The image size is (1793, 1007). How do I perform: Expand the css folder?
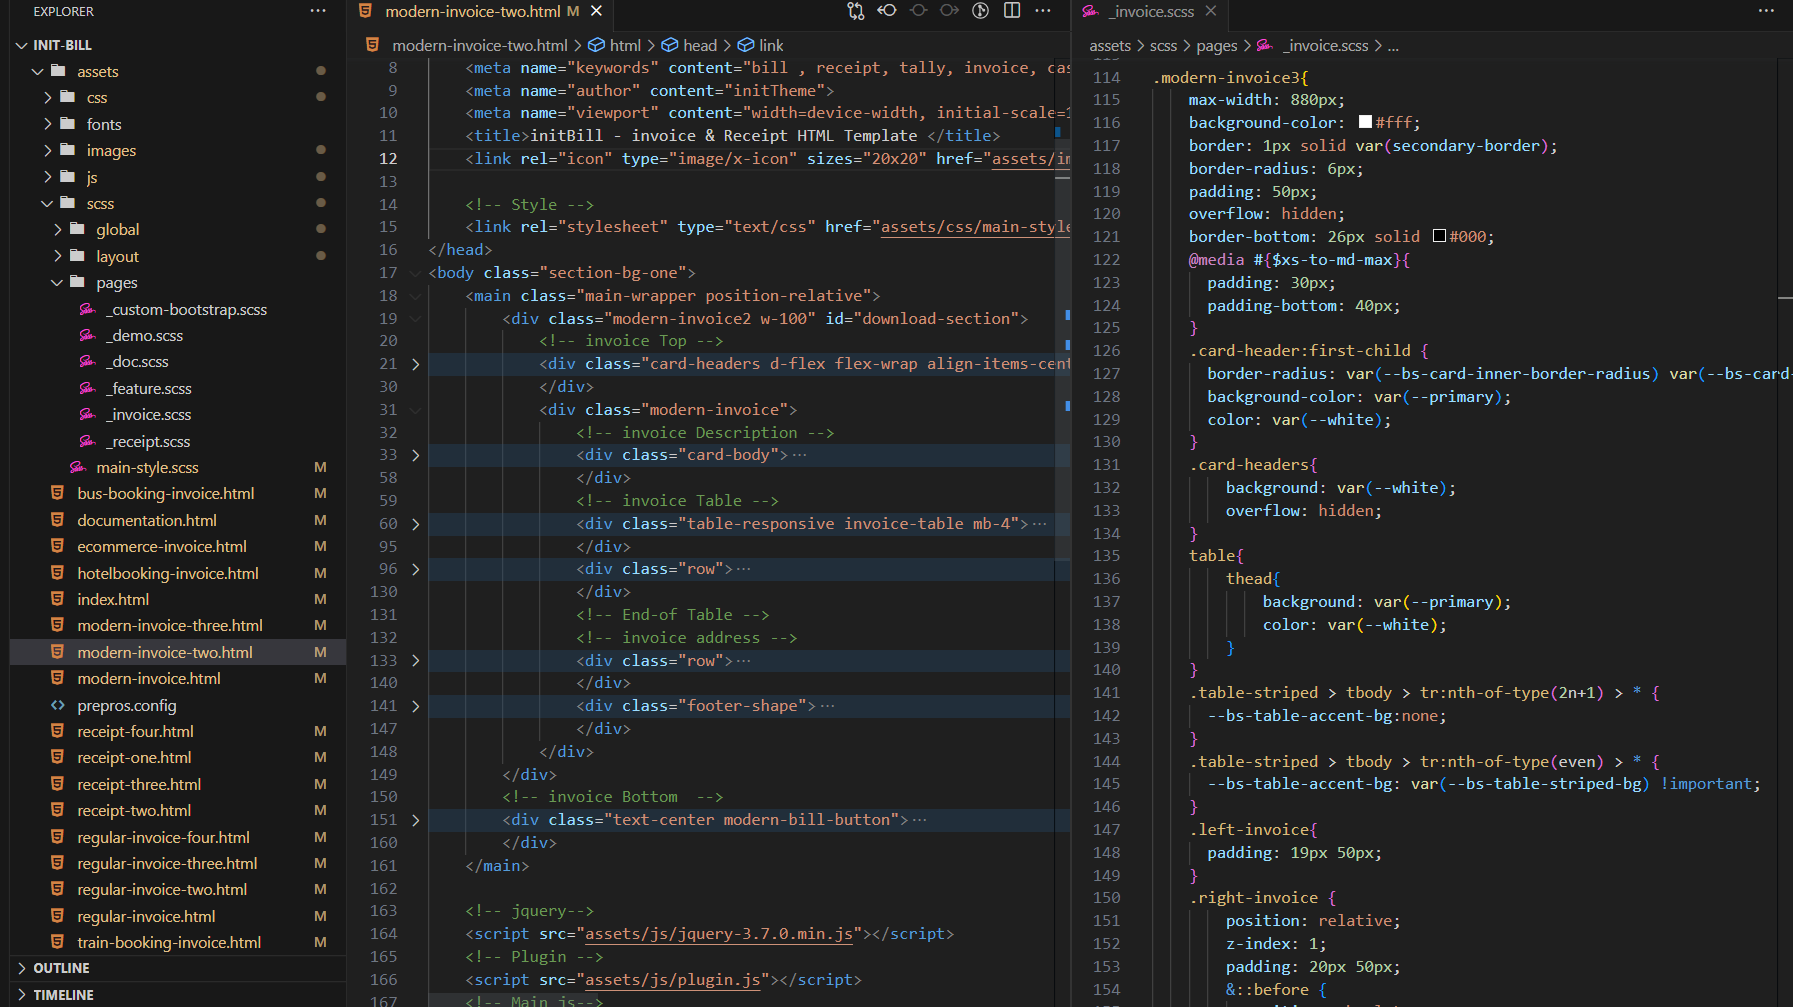pyautogui.click(x=47, y=97)
